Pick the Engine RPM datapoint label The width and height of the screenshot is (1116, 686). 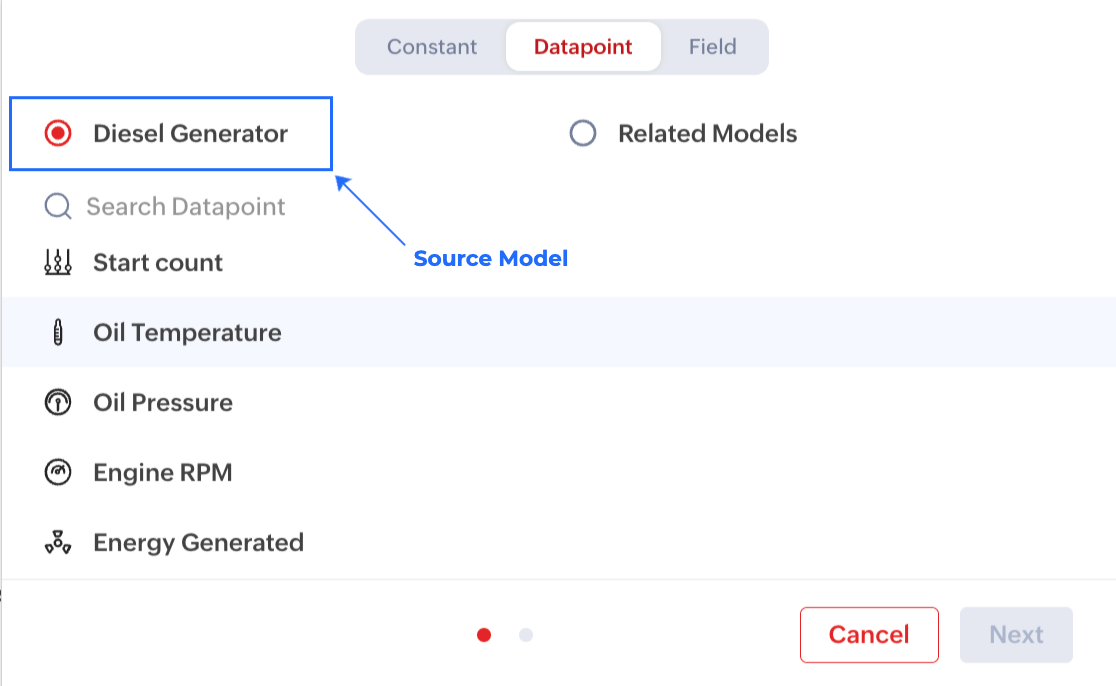tap(163, 473)
